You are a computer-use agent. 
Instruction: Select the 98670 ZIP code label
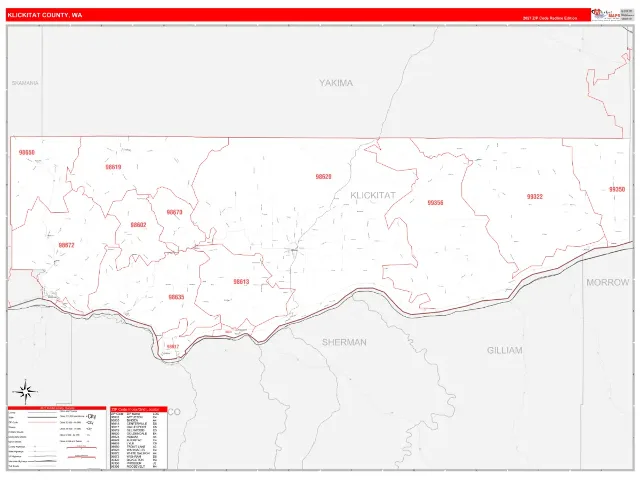click(x=174, y=212)
